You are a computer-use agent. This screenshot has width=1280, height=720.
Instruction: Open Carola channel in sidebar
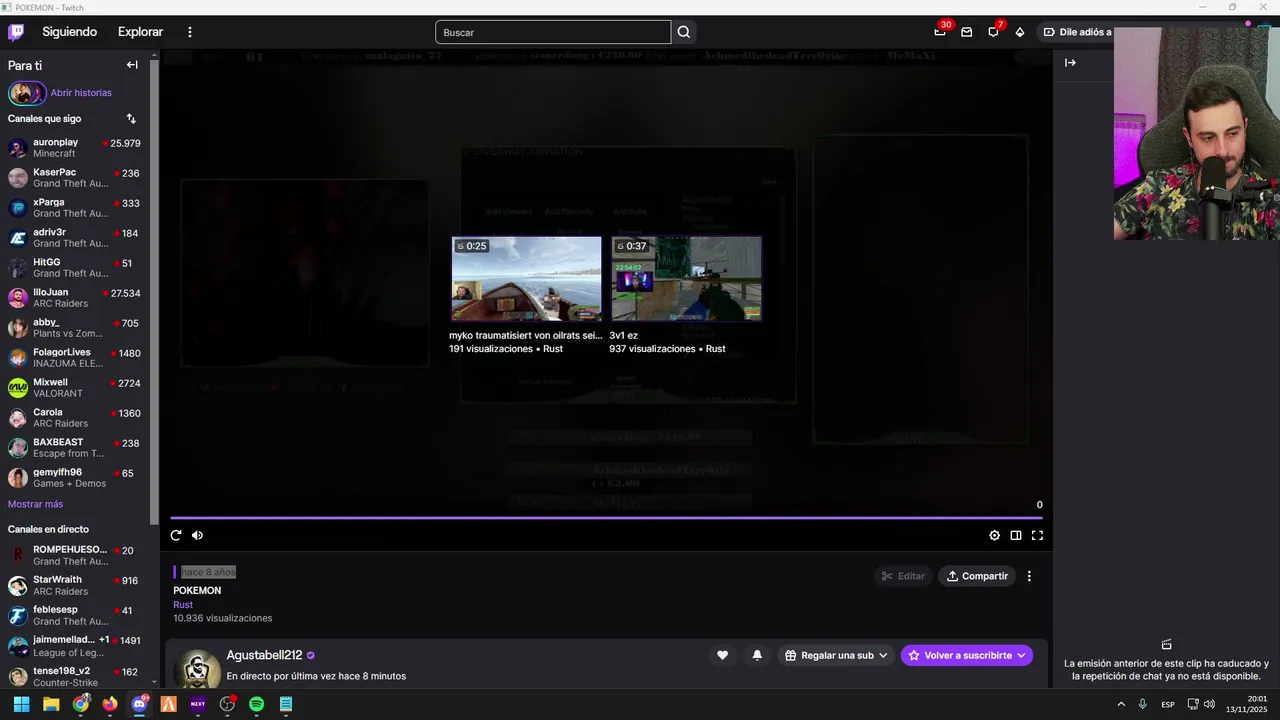pyautogui.click(x=75, y=418)
